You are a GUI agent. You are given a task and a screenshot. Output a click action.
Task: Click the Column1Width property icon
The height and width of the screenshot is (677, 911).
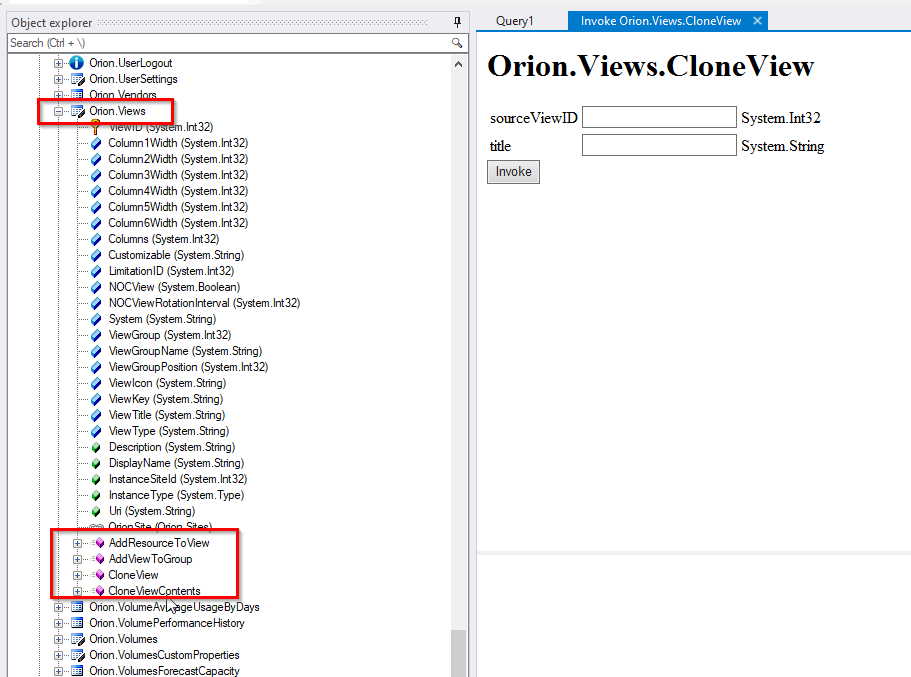(x=96, y=143)
